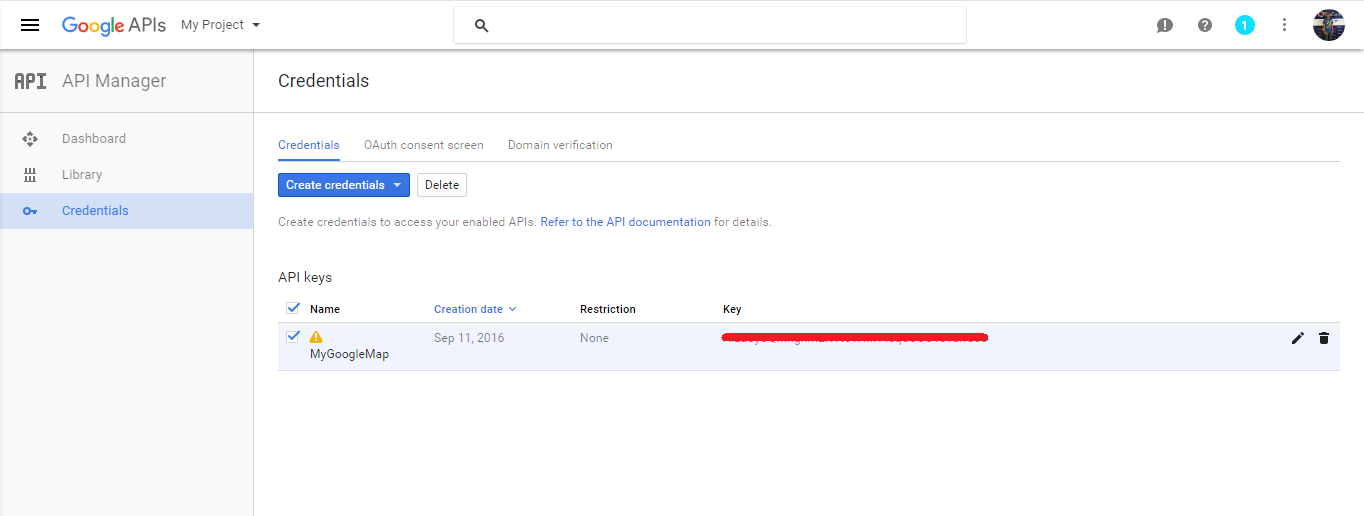Click the API Manager logo icon
This screenshot has width=1364, height=516.
(30, 81)
